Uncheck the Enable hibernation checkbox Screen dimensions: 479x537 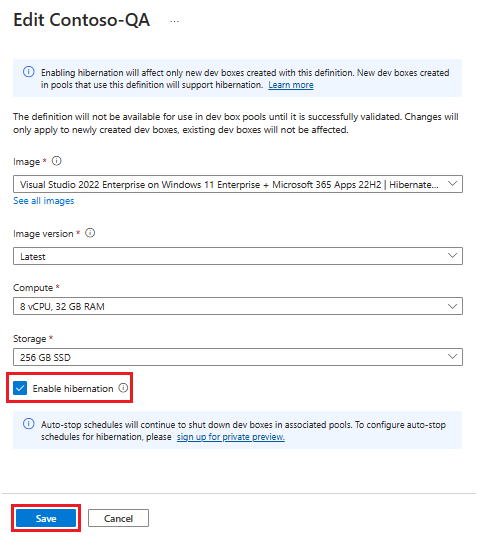pyautogui.click(x=20, y=388)
